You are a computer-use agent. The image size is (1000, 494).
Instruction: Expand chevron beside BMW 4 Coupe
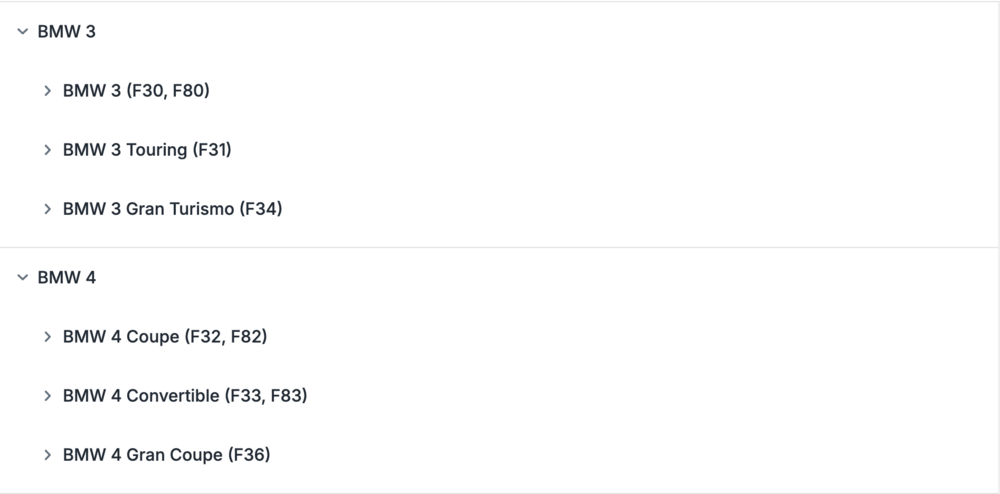[47, 337]
